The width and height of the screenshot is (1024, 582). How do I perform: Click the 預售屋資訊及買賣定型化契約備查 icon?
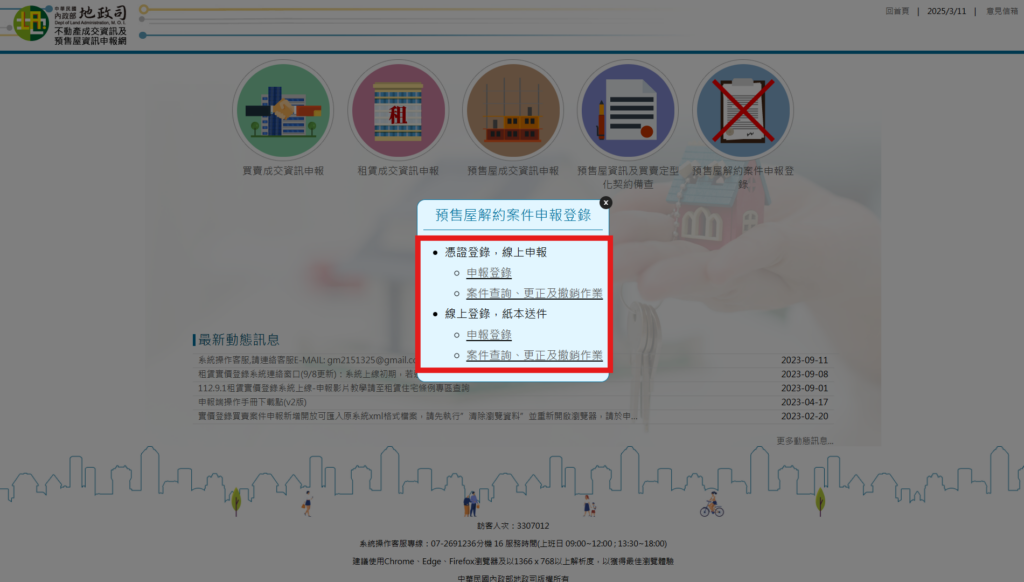click(628, 110)
